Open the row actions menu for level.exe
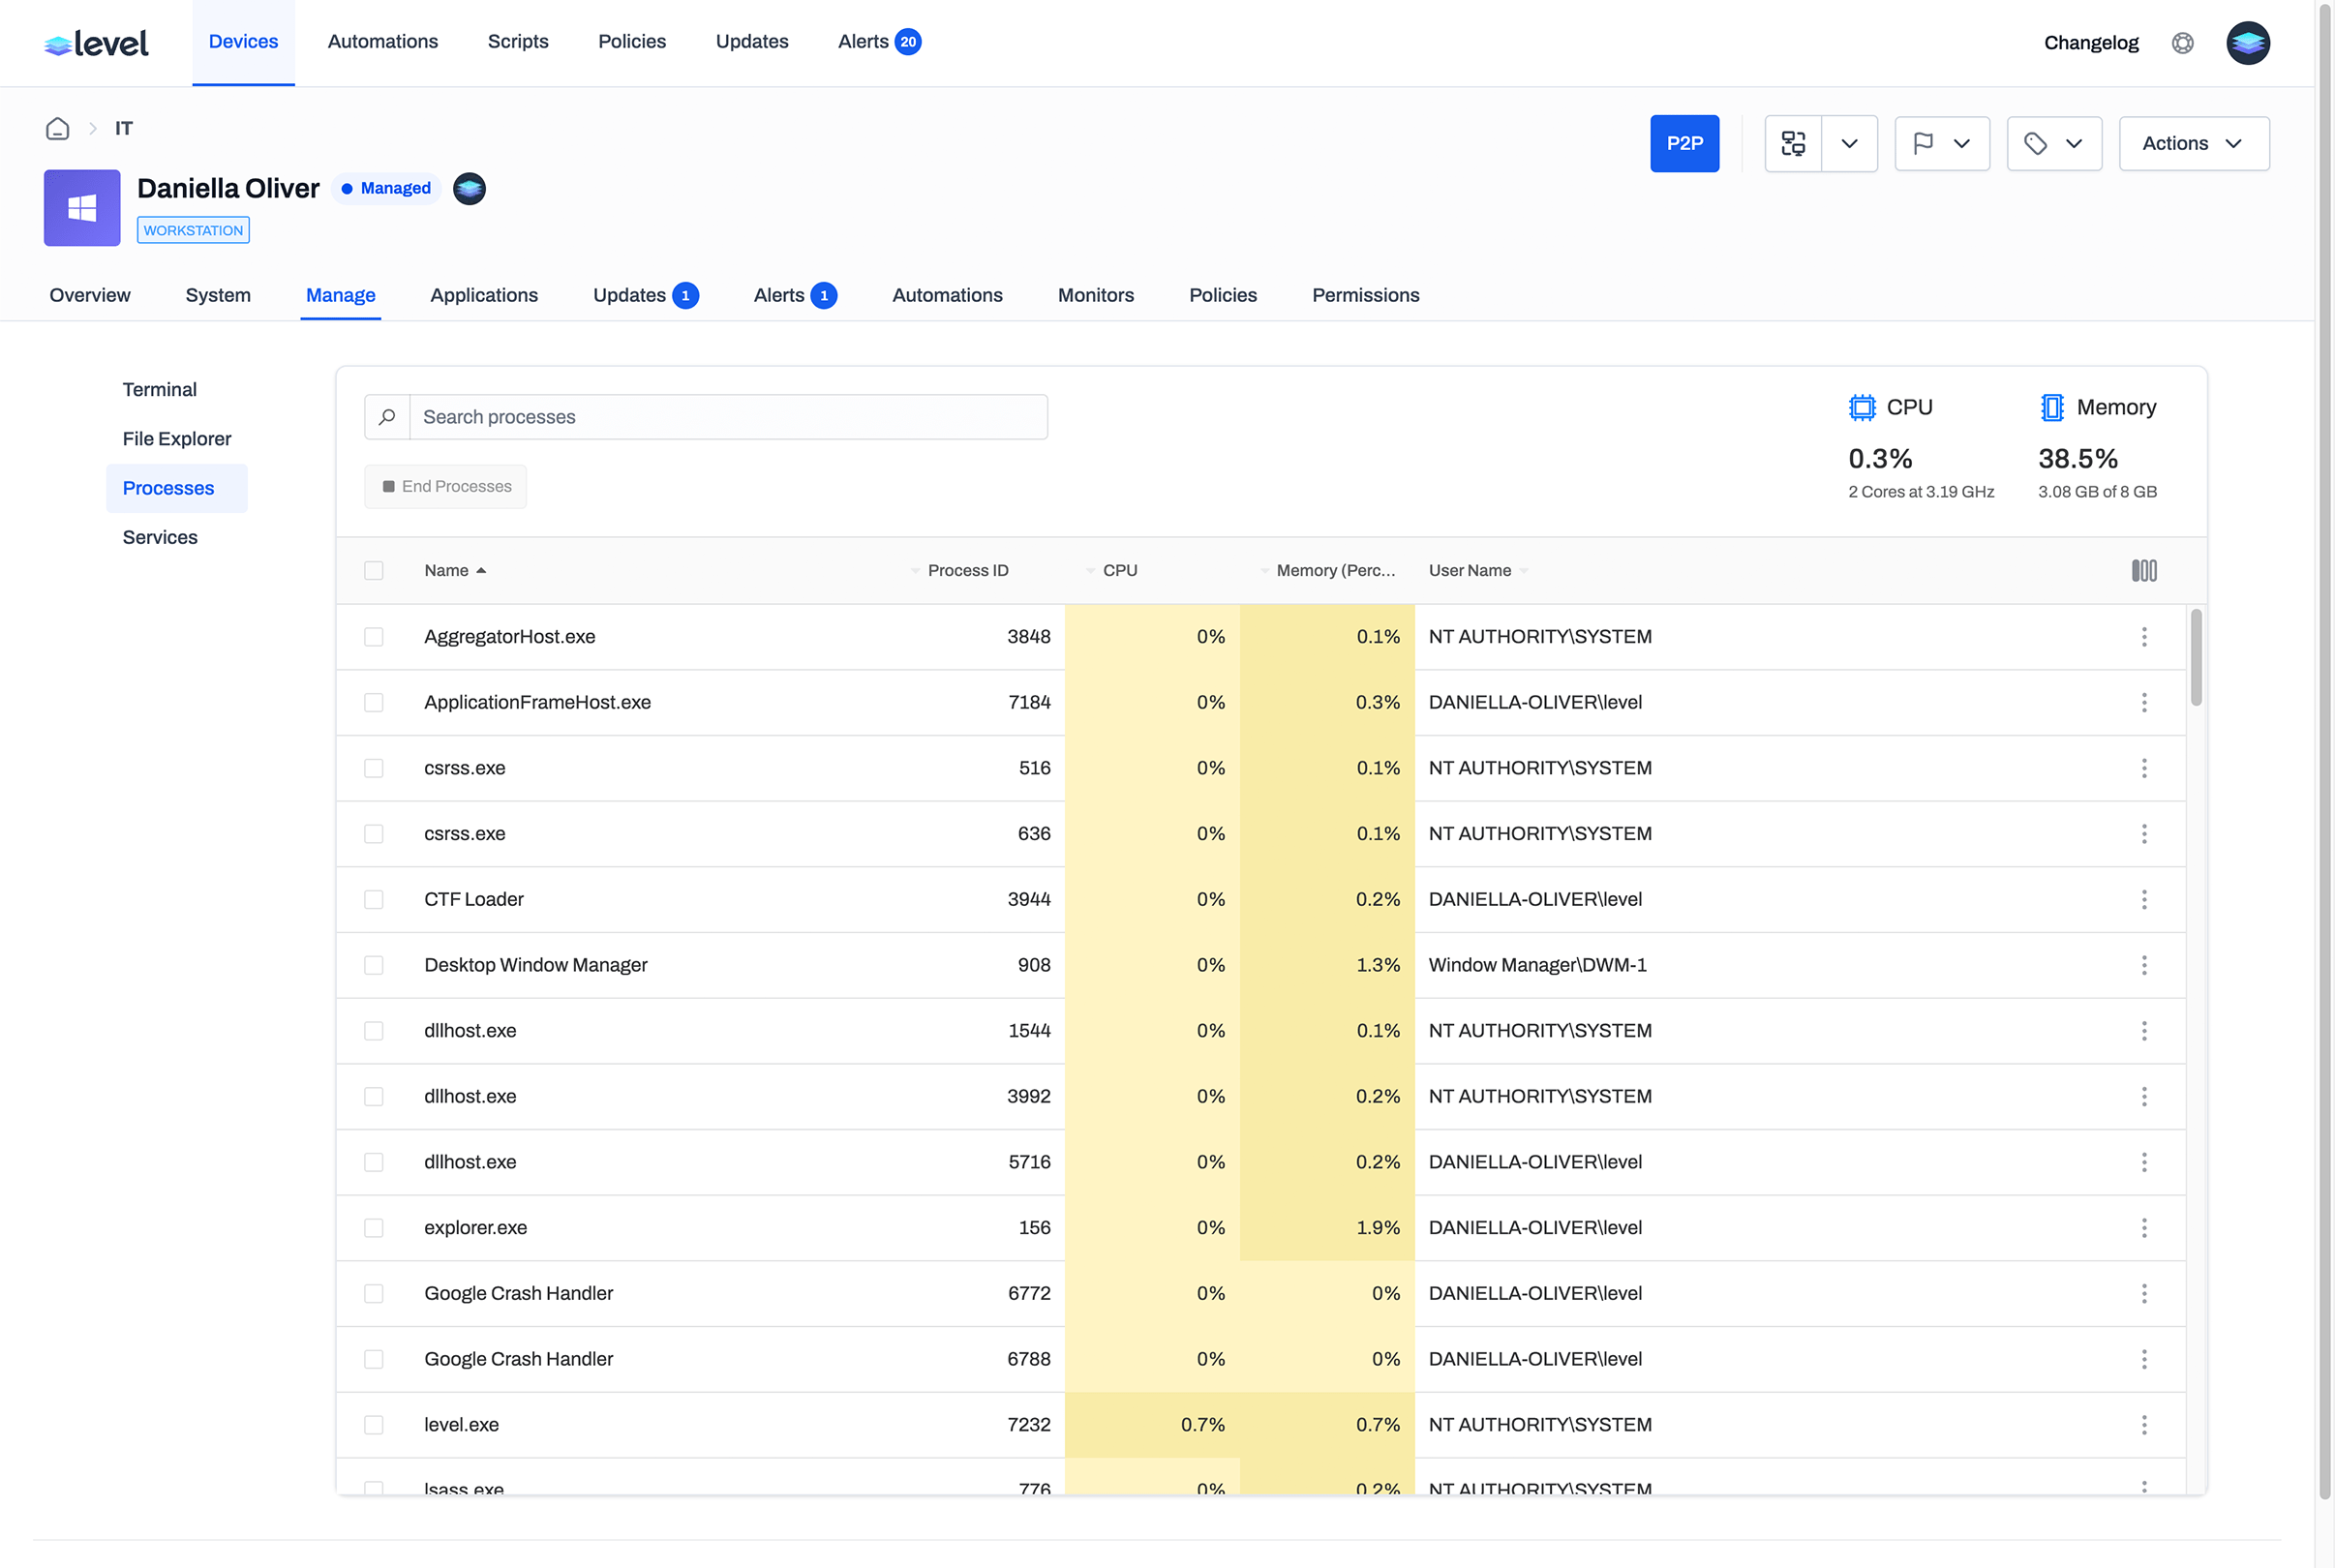 (2144, 1424)
